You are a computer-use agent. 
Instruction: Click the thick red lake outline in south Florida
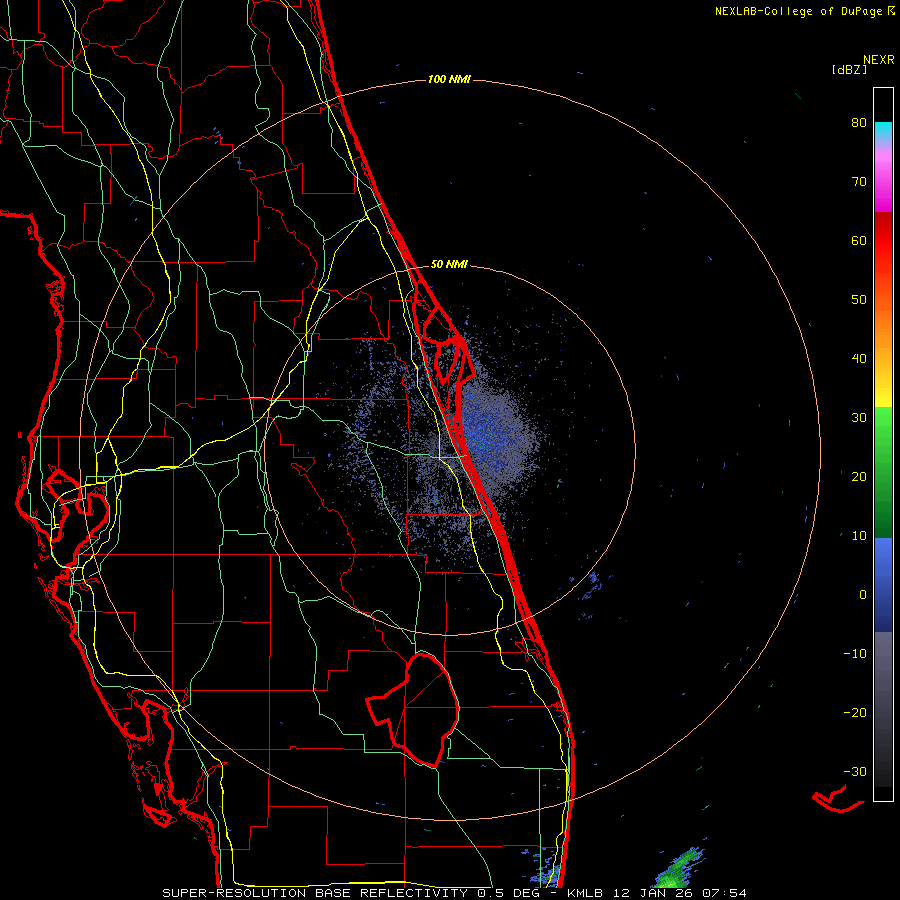coord(413,709)
